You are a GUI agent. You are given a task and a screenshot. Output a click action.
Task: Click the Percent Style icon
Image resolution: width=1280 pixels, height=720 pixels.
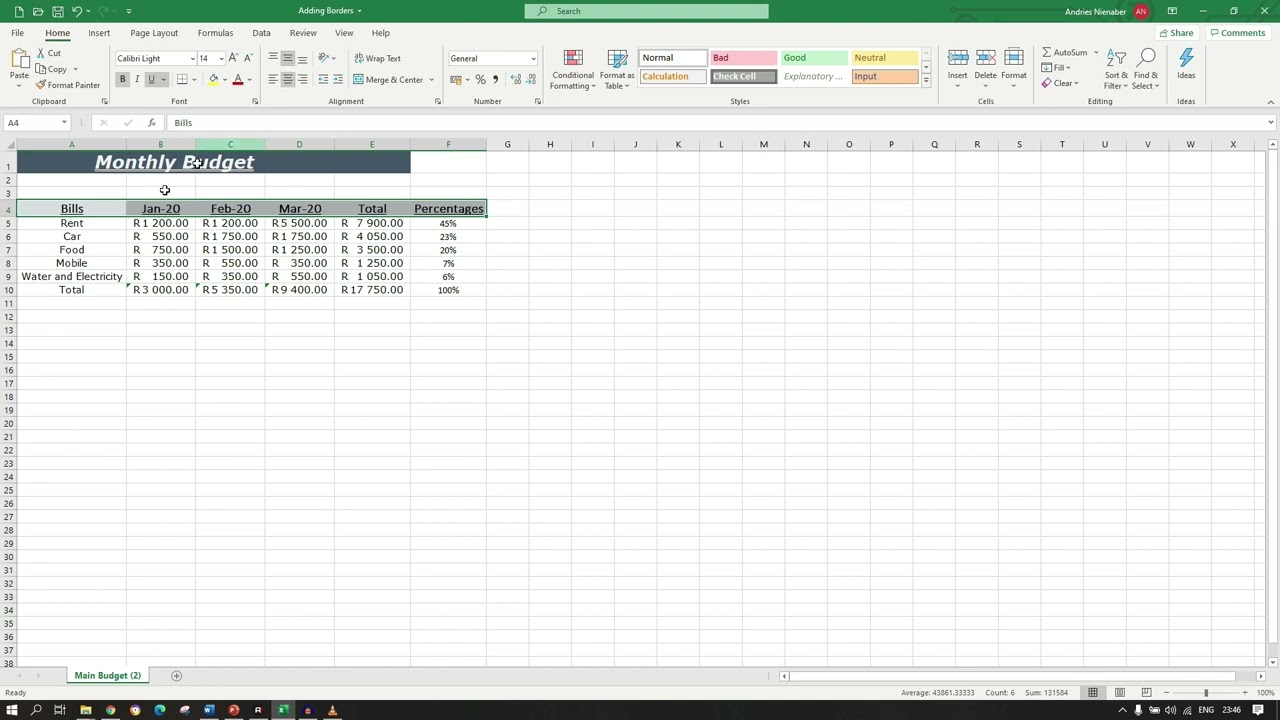click(x=480, y=80)
